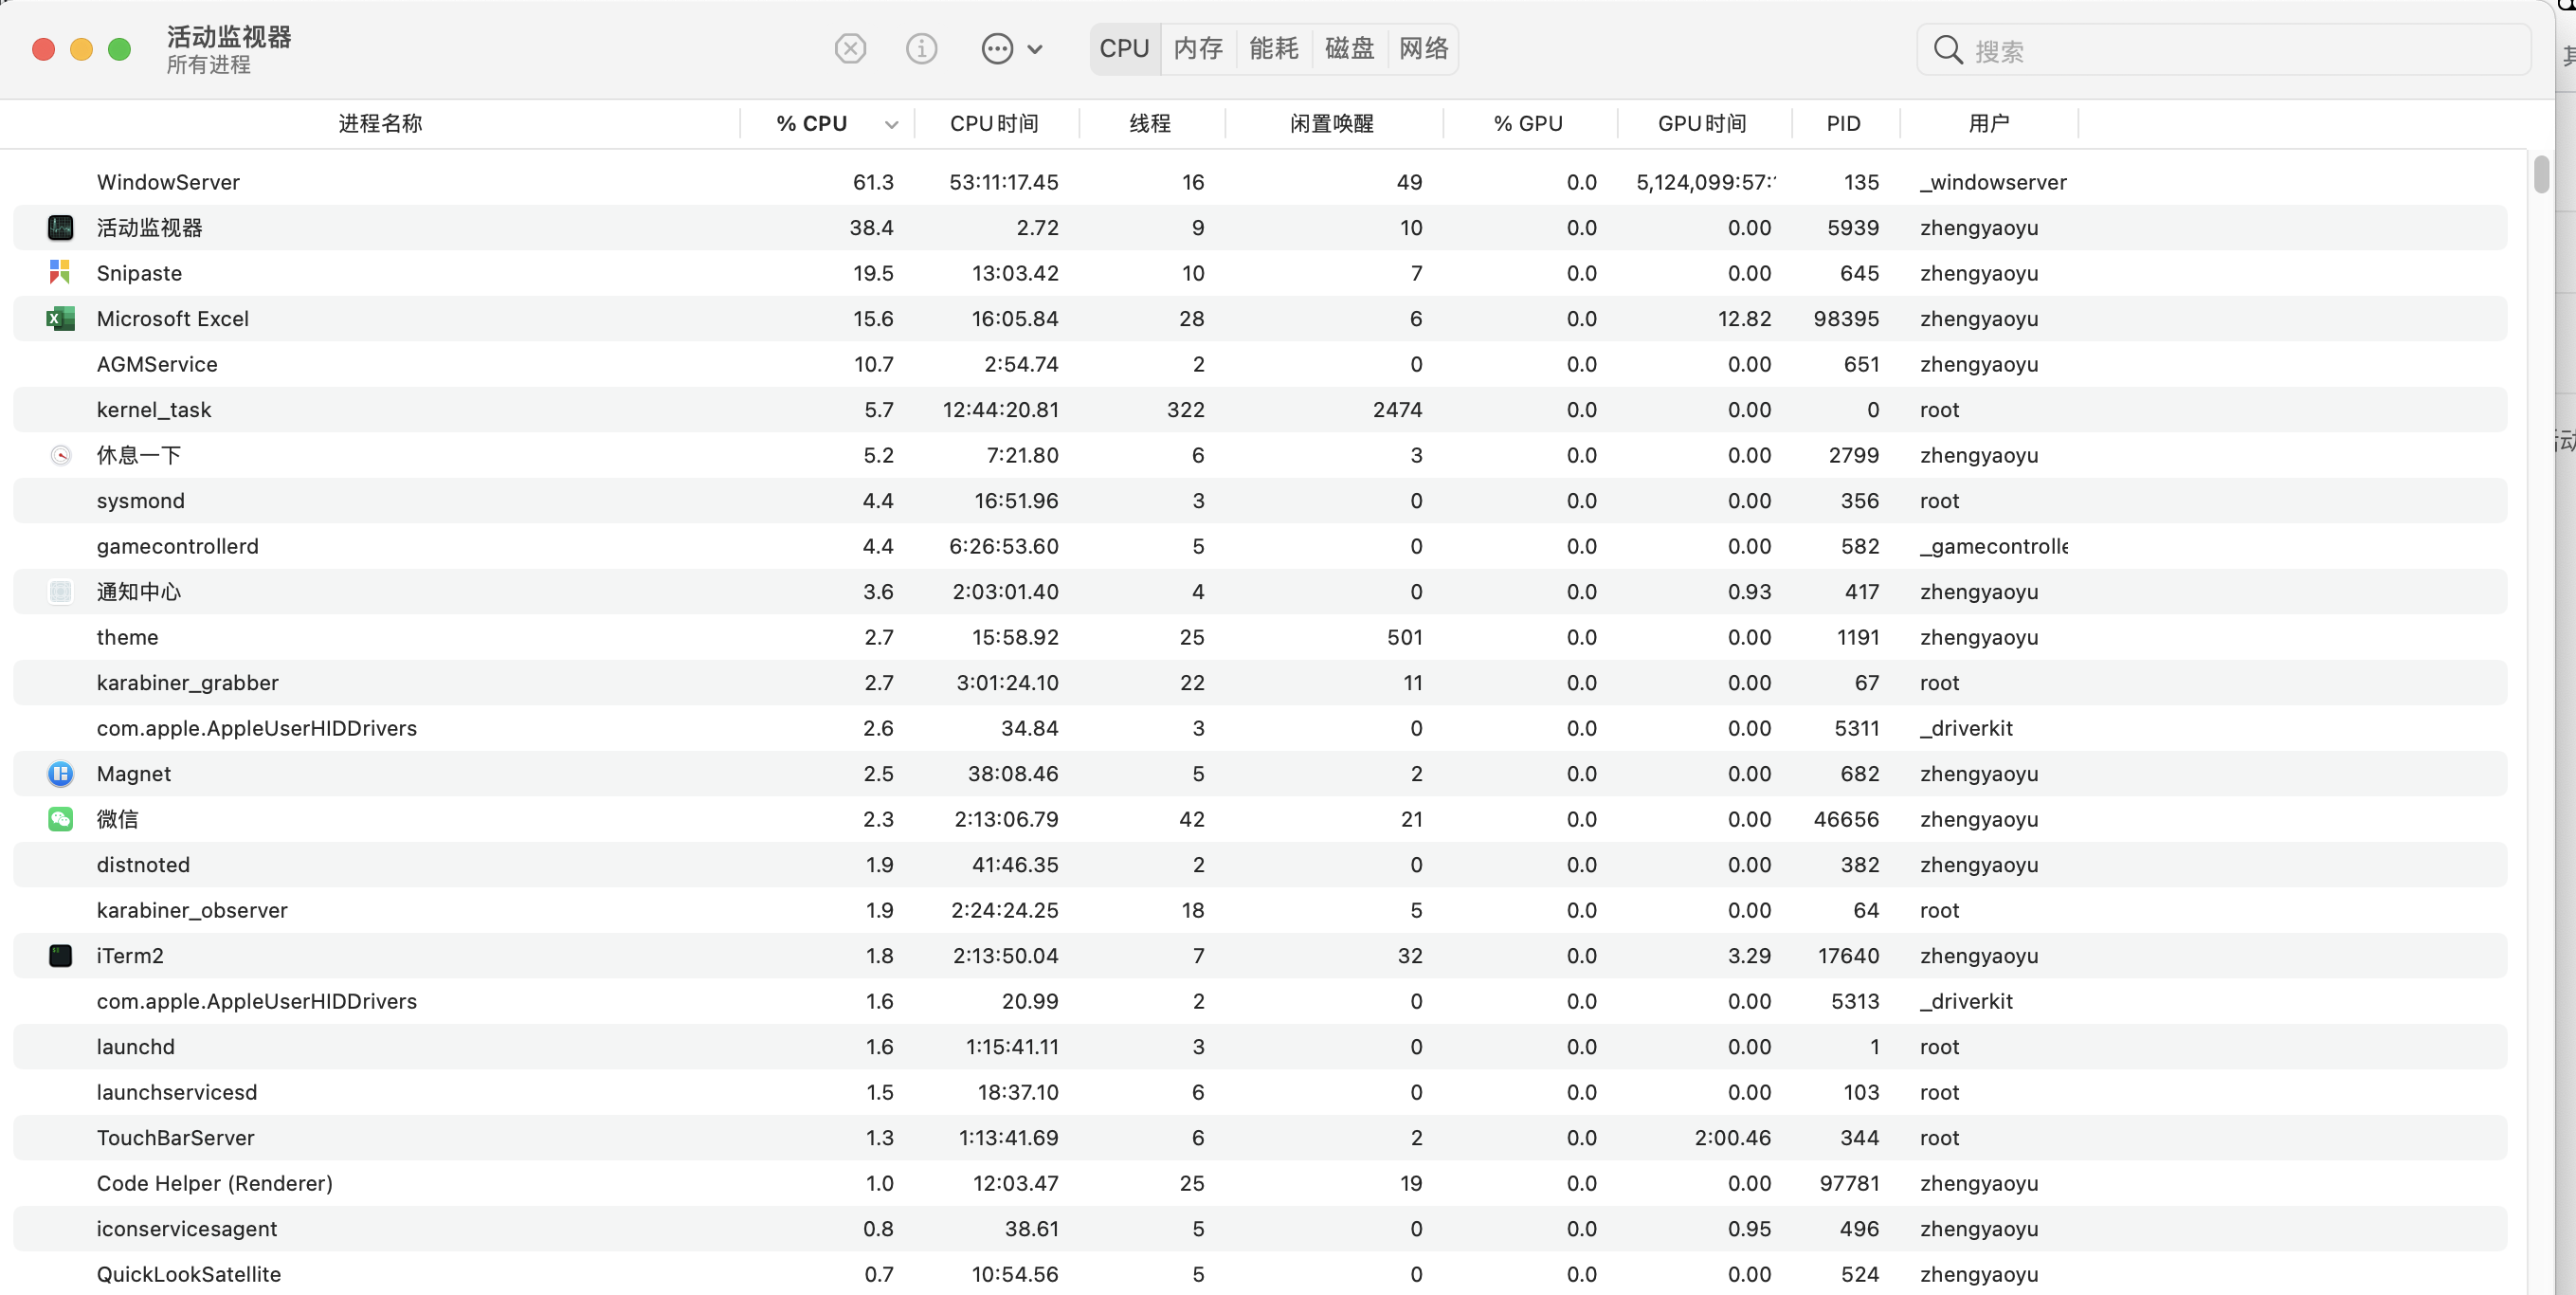Viewport: 2576px width, 1295px height.
Task: Select the Code Helper (Renderer) process
Action: [214, 1183]
